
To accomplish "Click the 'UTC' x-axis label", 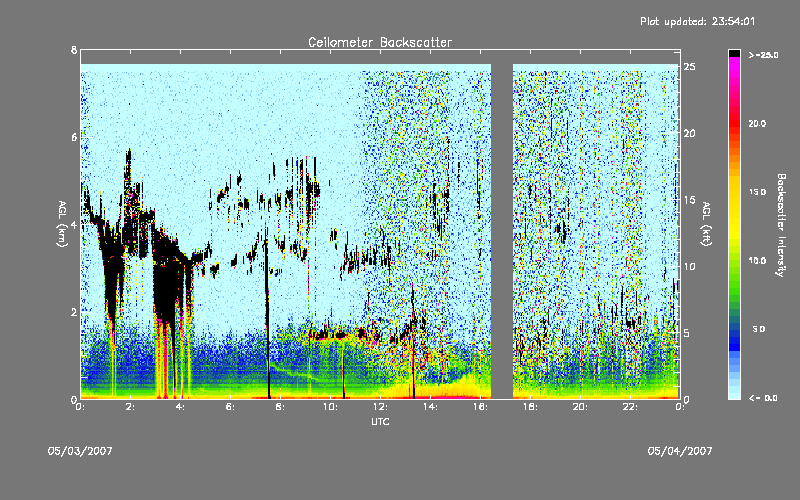I will click(380, 421).
